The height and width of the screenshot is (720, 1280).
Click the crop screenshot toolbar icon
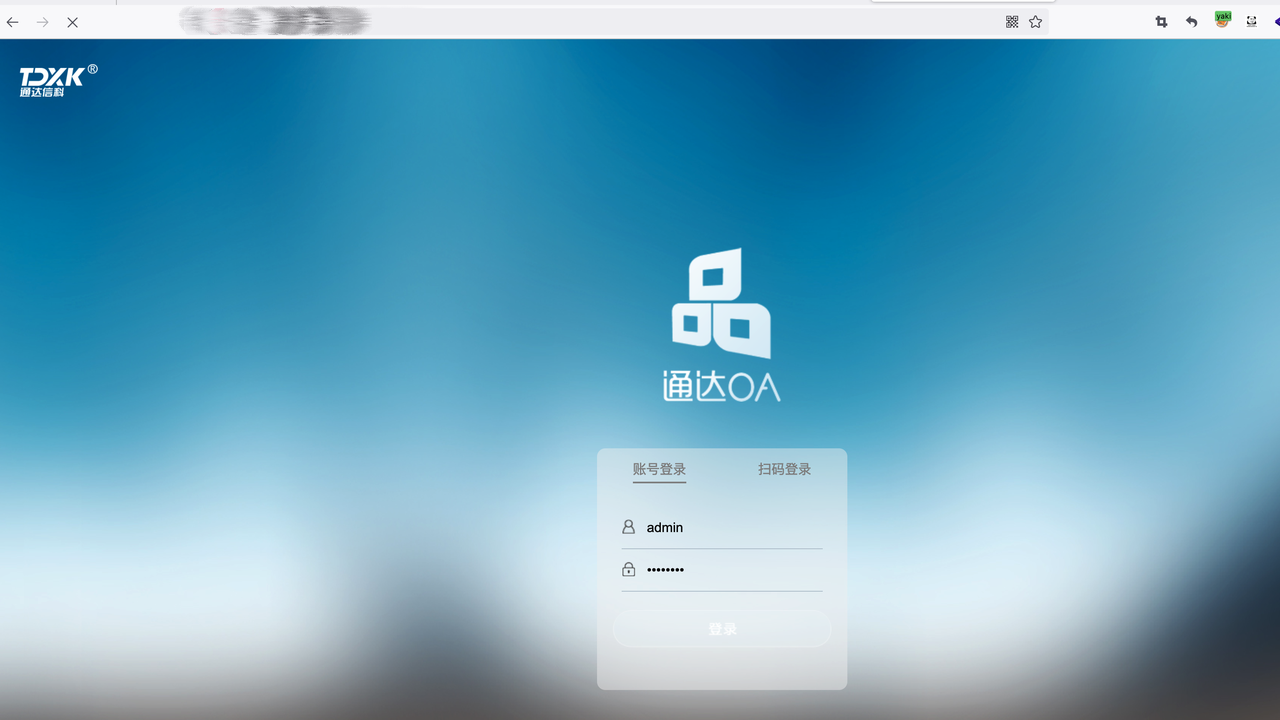(x=1161, y=22)
